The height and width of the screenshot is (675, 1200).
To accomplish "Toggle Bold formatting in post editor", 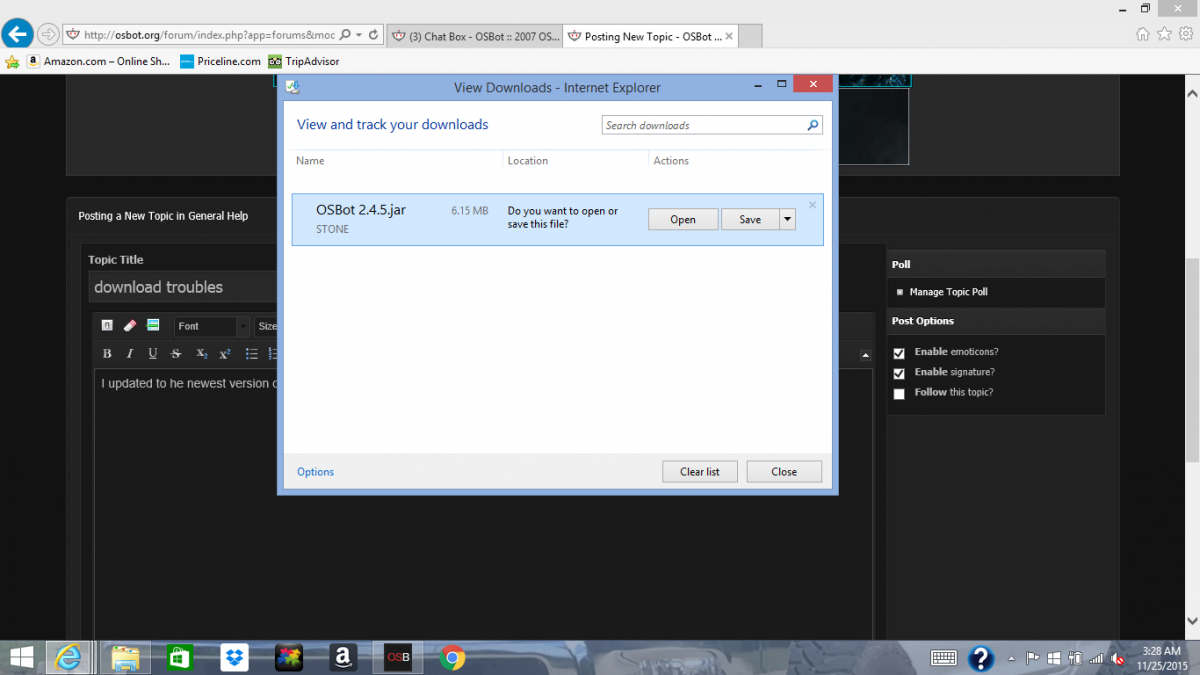I will [x=108, y=354].
